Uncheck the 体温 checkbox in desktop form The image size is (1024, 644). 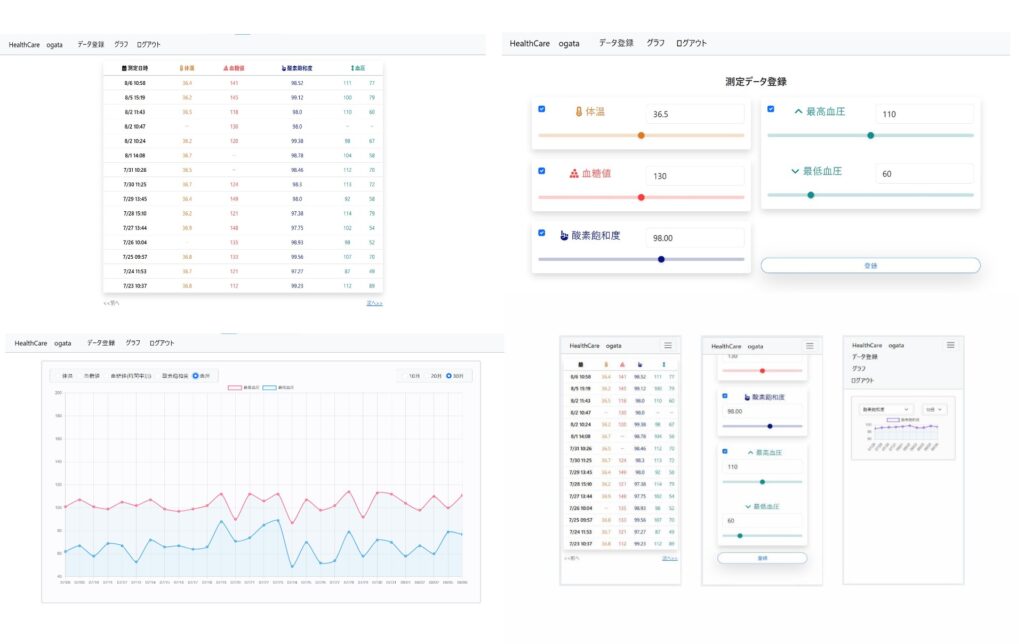[542, 109]
